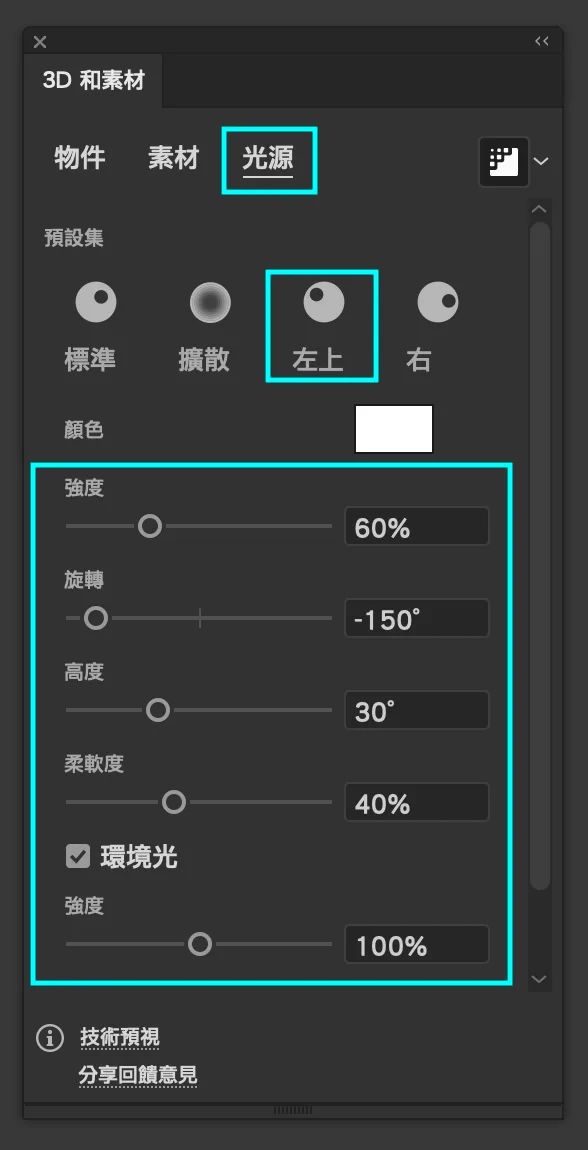Open the 光源 lighting tab
The width and height of the screenshot is (588, 1150).
[268, 158]
